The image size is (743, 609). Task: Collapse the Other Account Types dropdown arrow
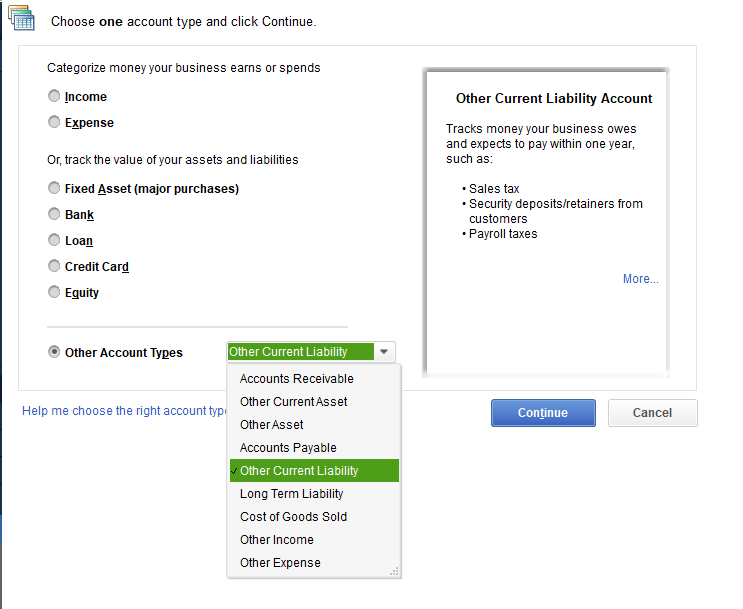click(x=385, y=352)
